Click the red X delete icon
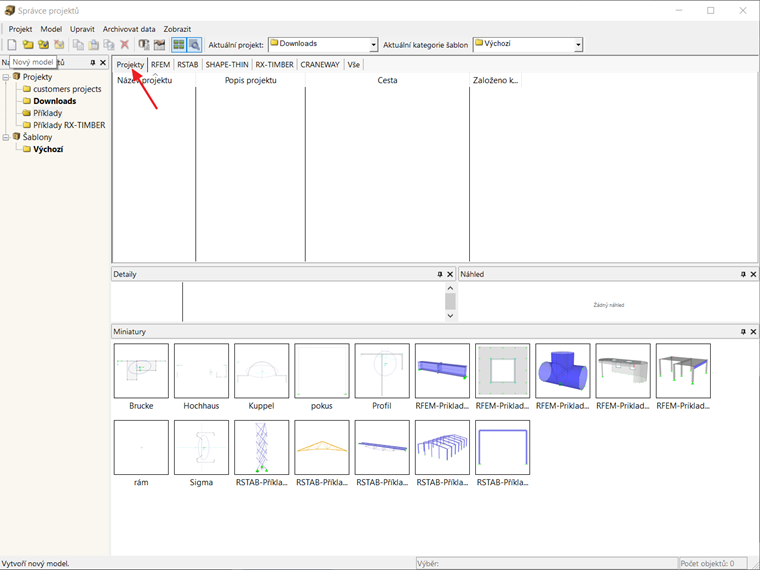The image size is (760, 570). tap(125, 45)
